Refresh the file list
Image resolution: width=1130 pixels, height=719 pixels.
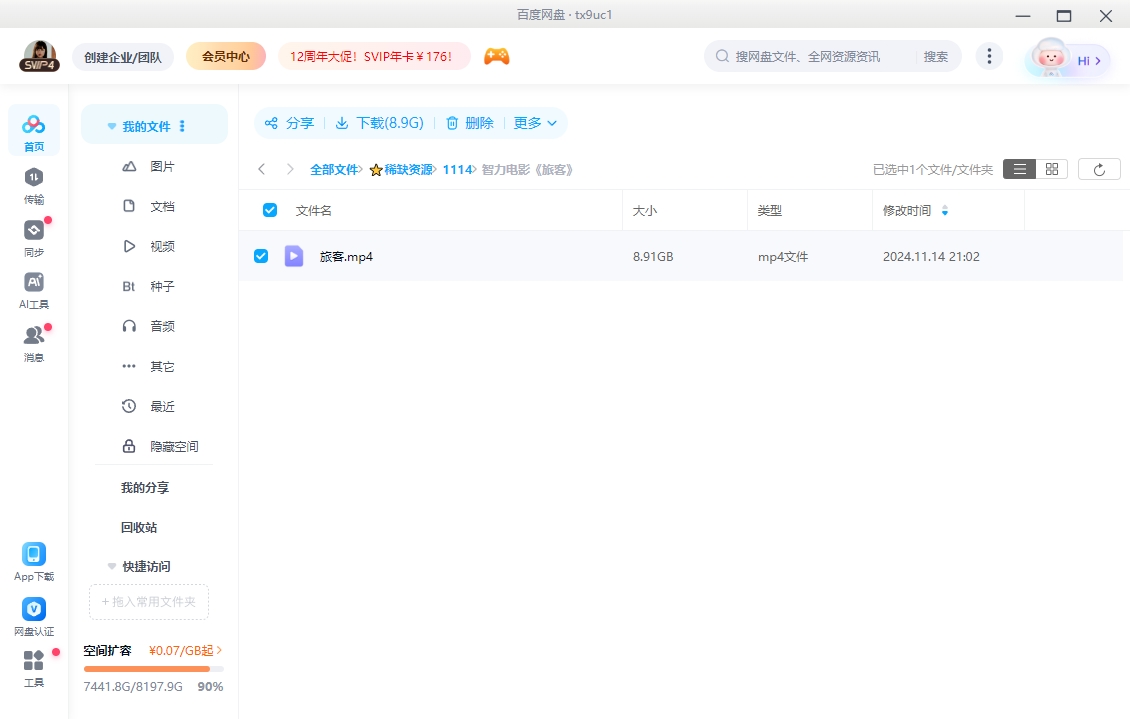(x=1099, y=168)
